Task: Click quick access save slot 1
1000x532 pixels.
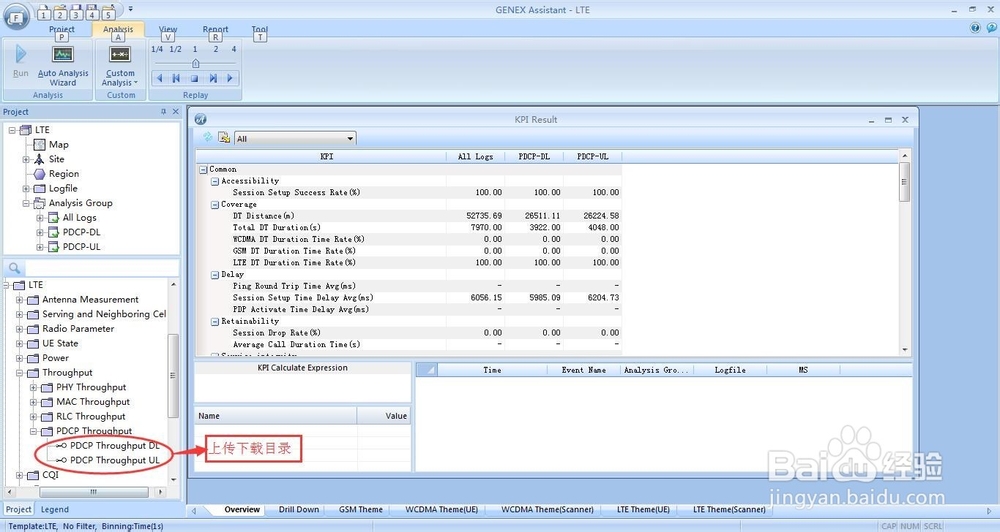Action: 43,13
